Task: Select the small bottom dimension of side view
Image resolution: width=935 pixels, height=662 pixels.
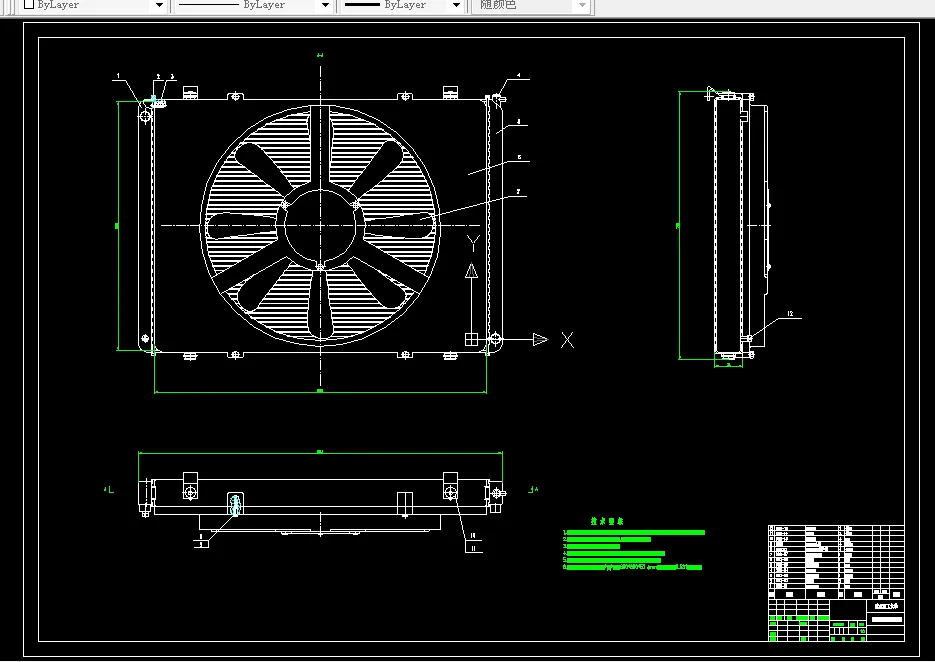Action: (x=729, y=366)
